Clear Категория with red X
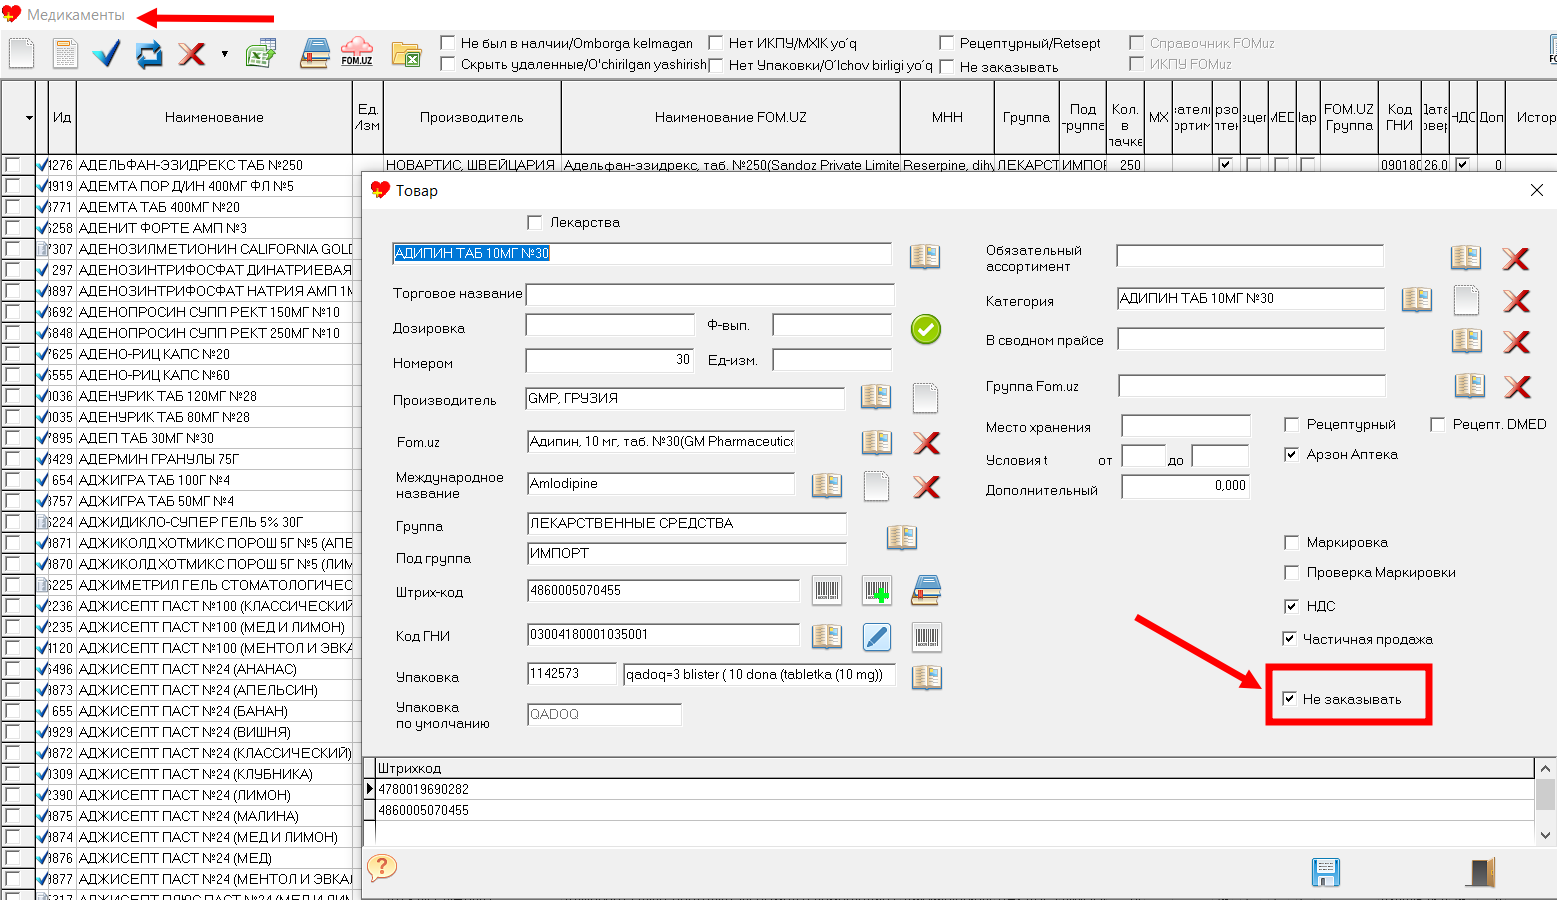 coord(1517,301)
